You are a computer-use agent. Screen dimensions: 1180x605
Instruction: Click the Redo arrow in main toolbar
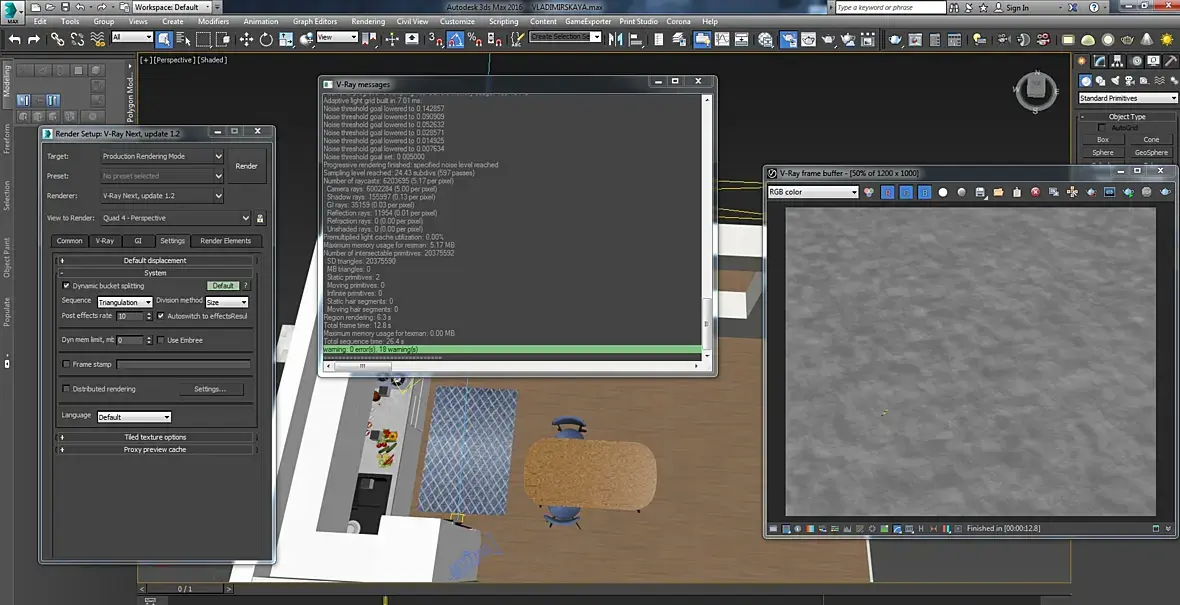tap(34, 39)
